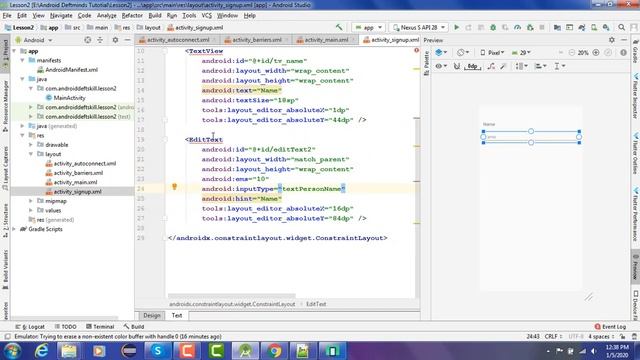Open the SDK Manager icon
The height and width of the screenshot is (360, 640).
(606, 27)
